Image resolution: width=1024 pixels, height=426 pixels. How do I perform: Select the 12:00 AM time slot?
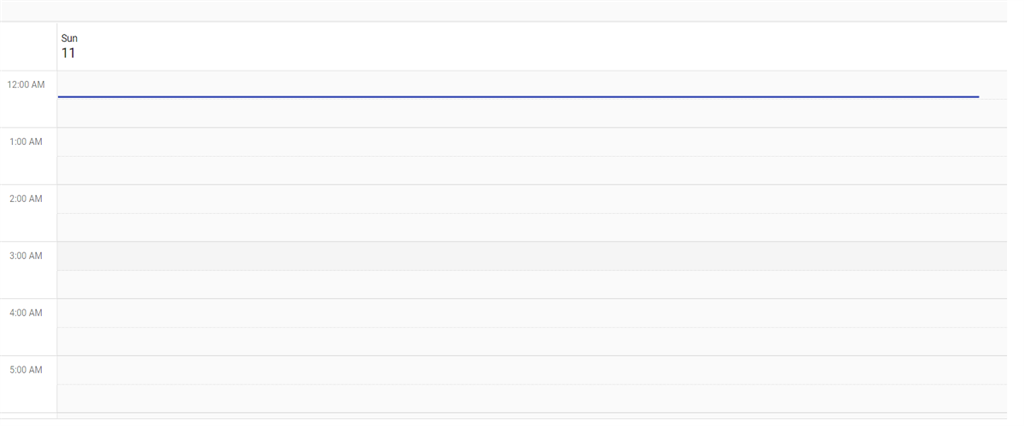point(530,83)
